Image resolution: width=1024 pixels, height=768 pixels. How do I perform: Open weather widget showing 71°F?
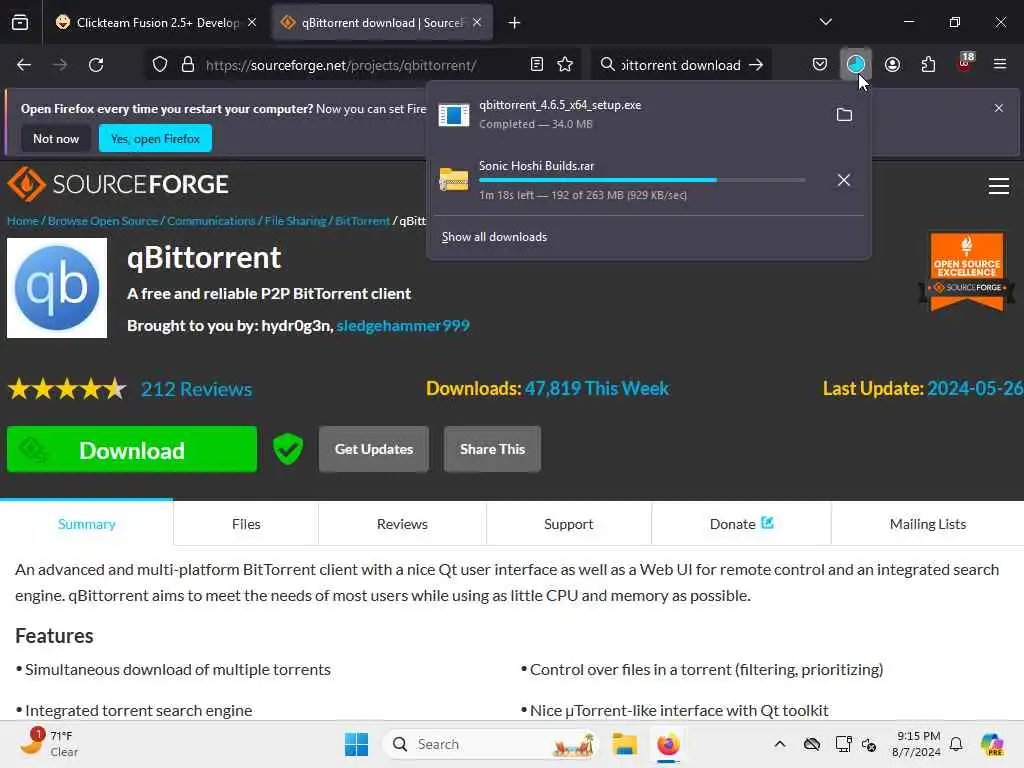pyautogui.click(x=49, y=743)
